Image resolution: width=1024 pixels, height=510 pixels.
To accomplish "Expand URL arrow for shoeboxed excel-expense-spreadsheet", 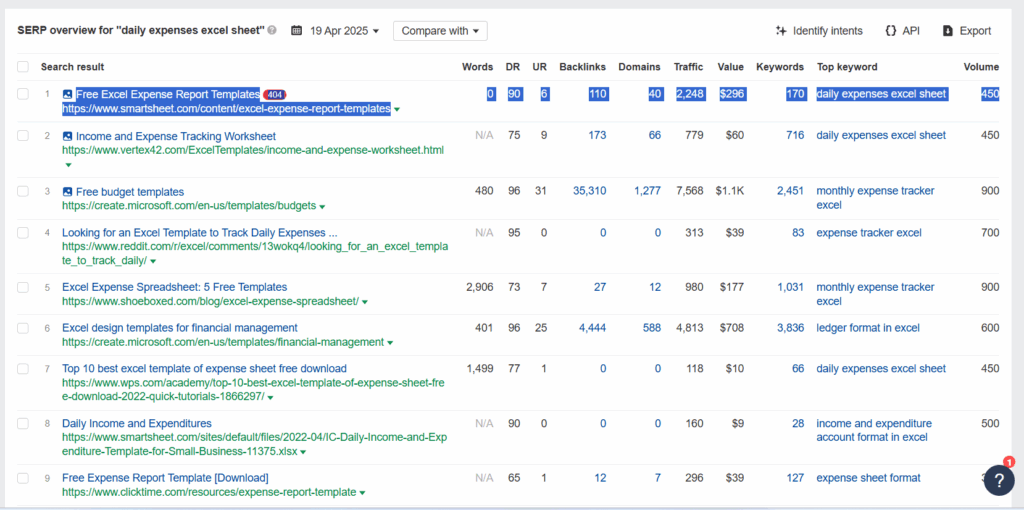I will pos(365,302).
